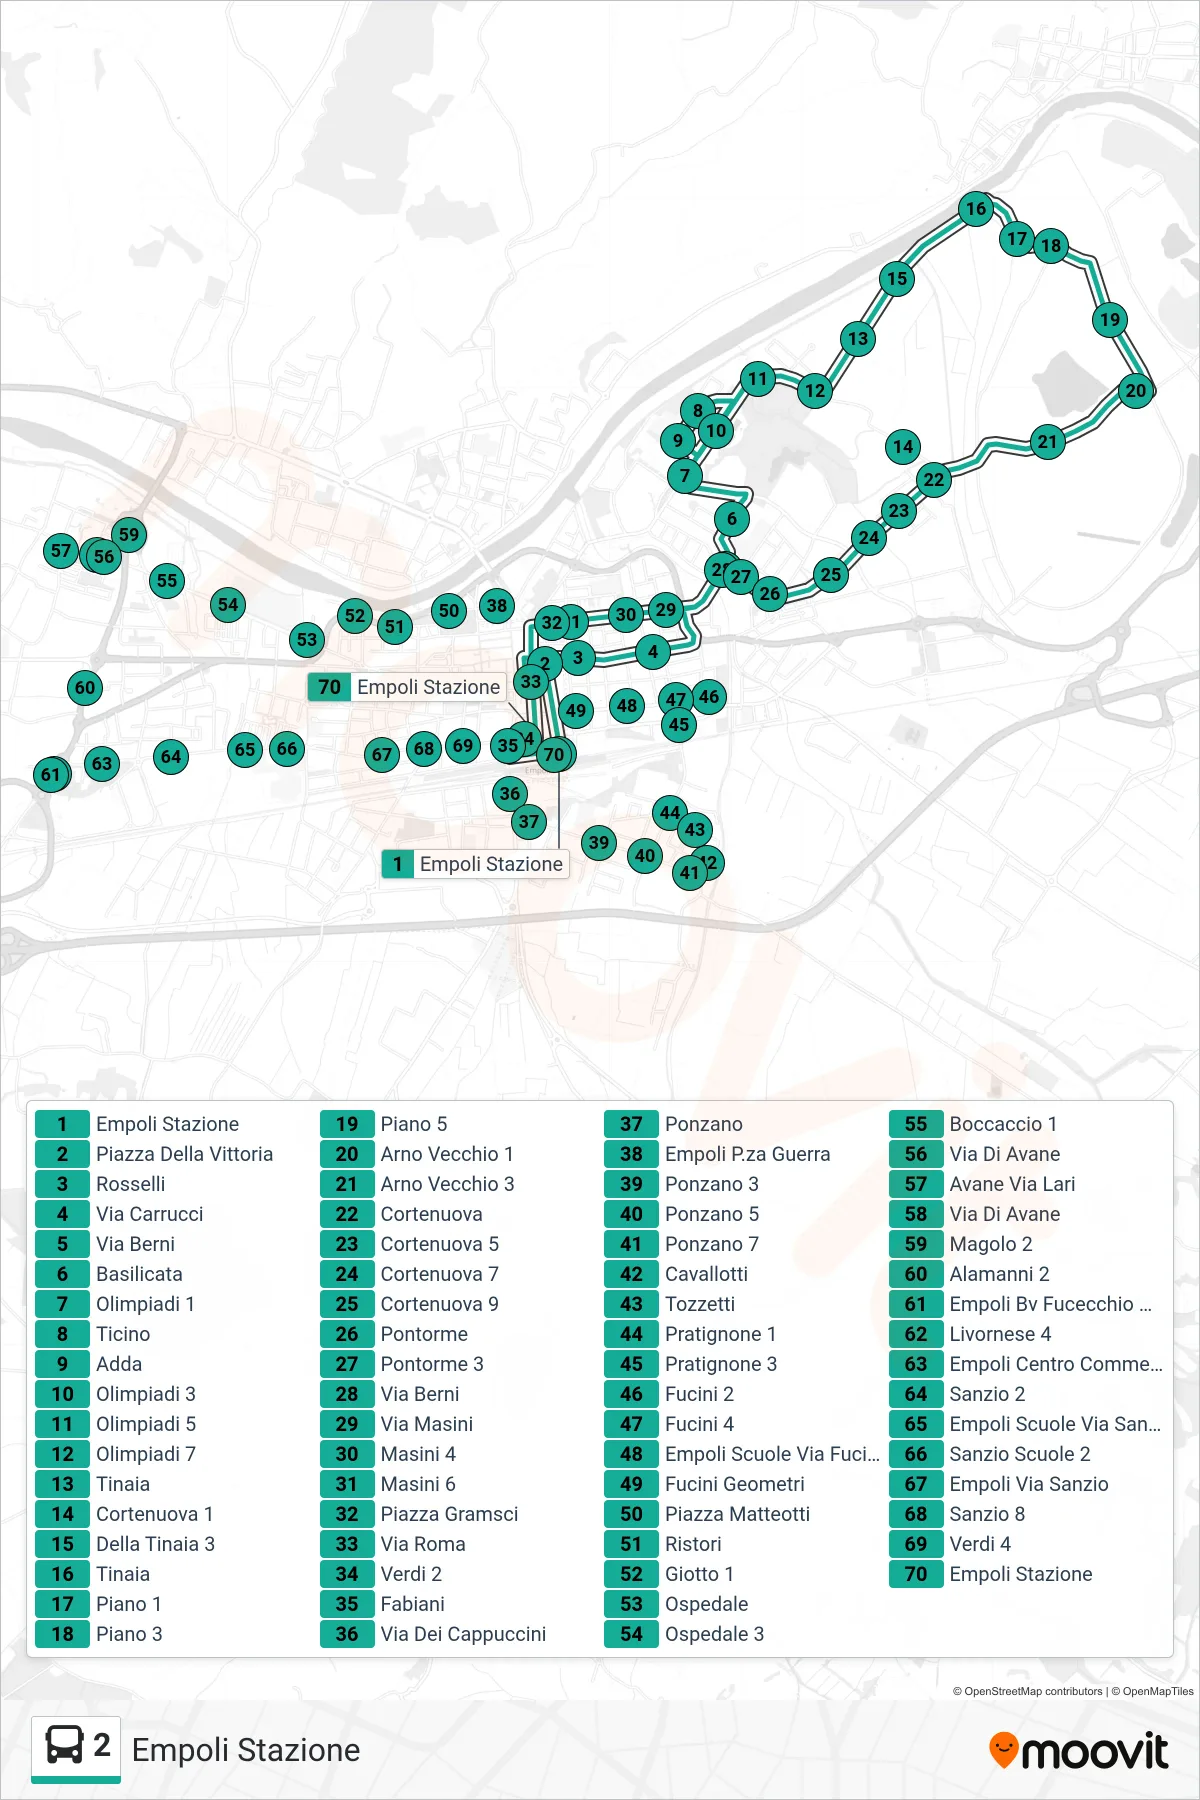Click the '1 Empoli Stazione' map label

click(476, 864)
